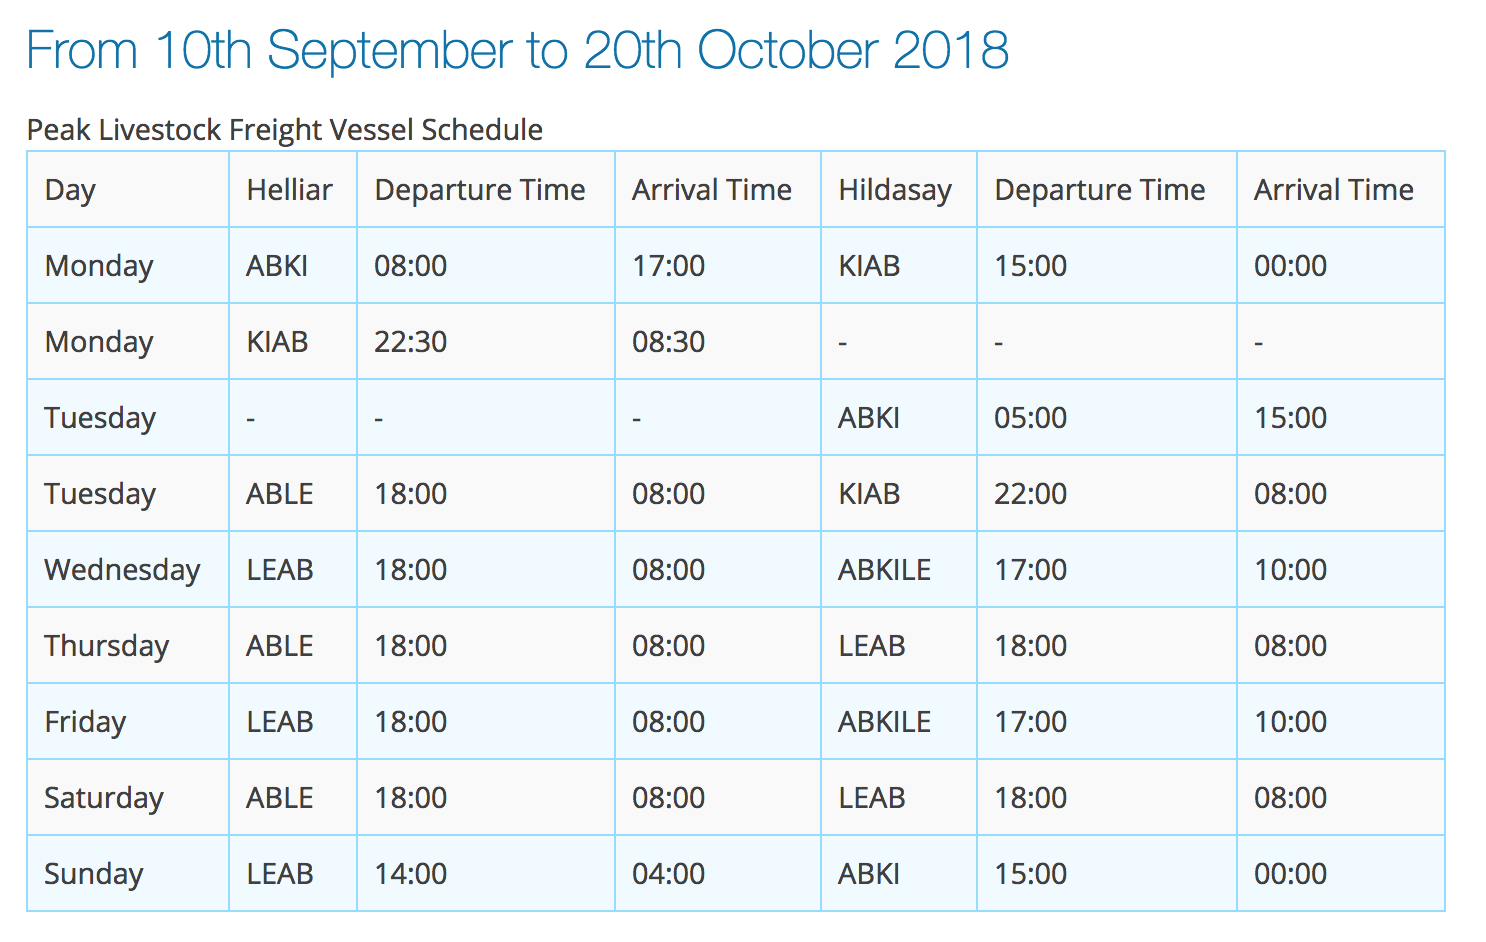This screenshot has height=942, width=1486.
Task: Click the 05:00 Hildasay departure cell
Action: pos(1107,417)
